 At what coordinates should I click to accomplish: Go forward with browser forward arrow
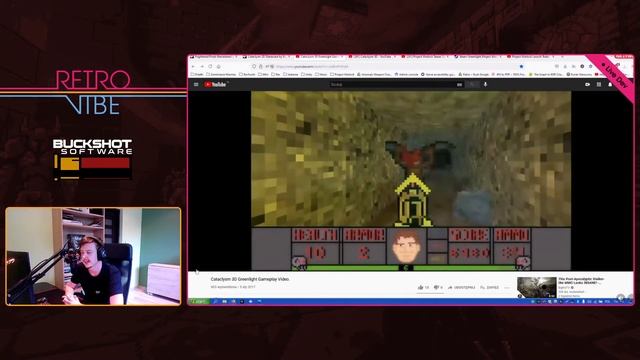click(x=202, y=67)
